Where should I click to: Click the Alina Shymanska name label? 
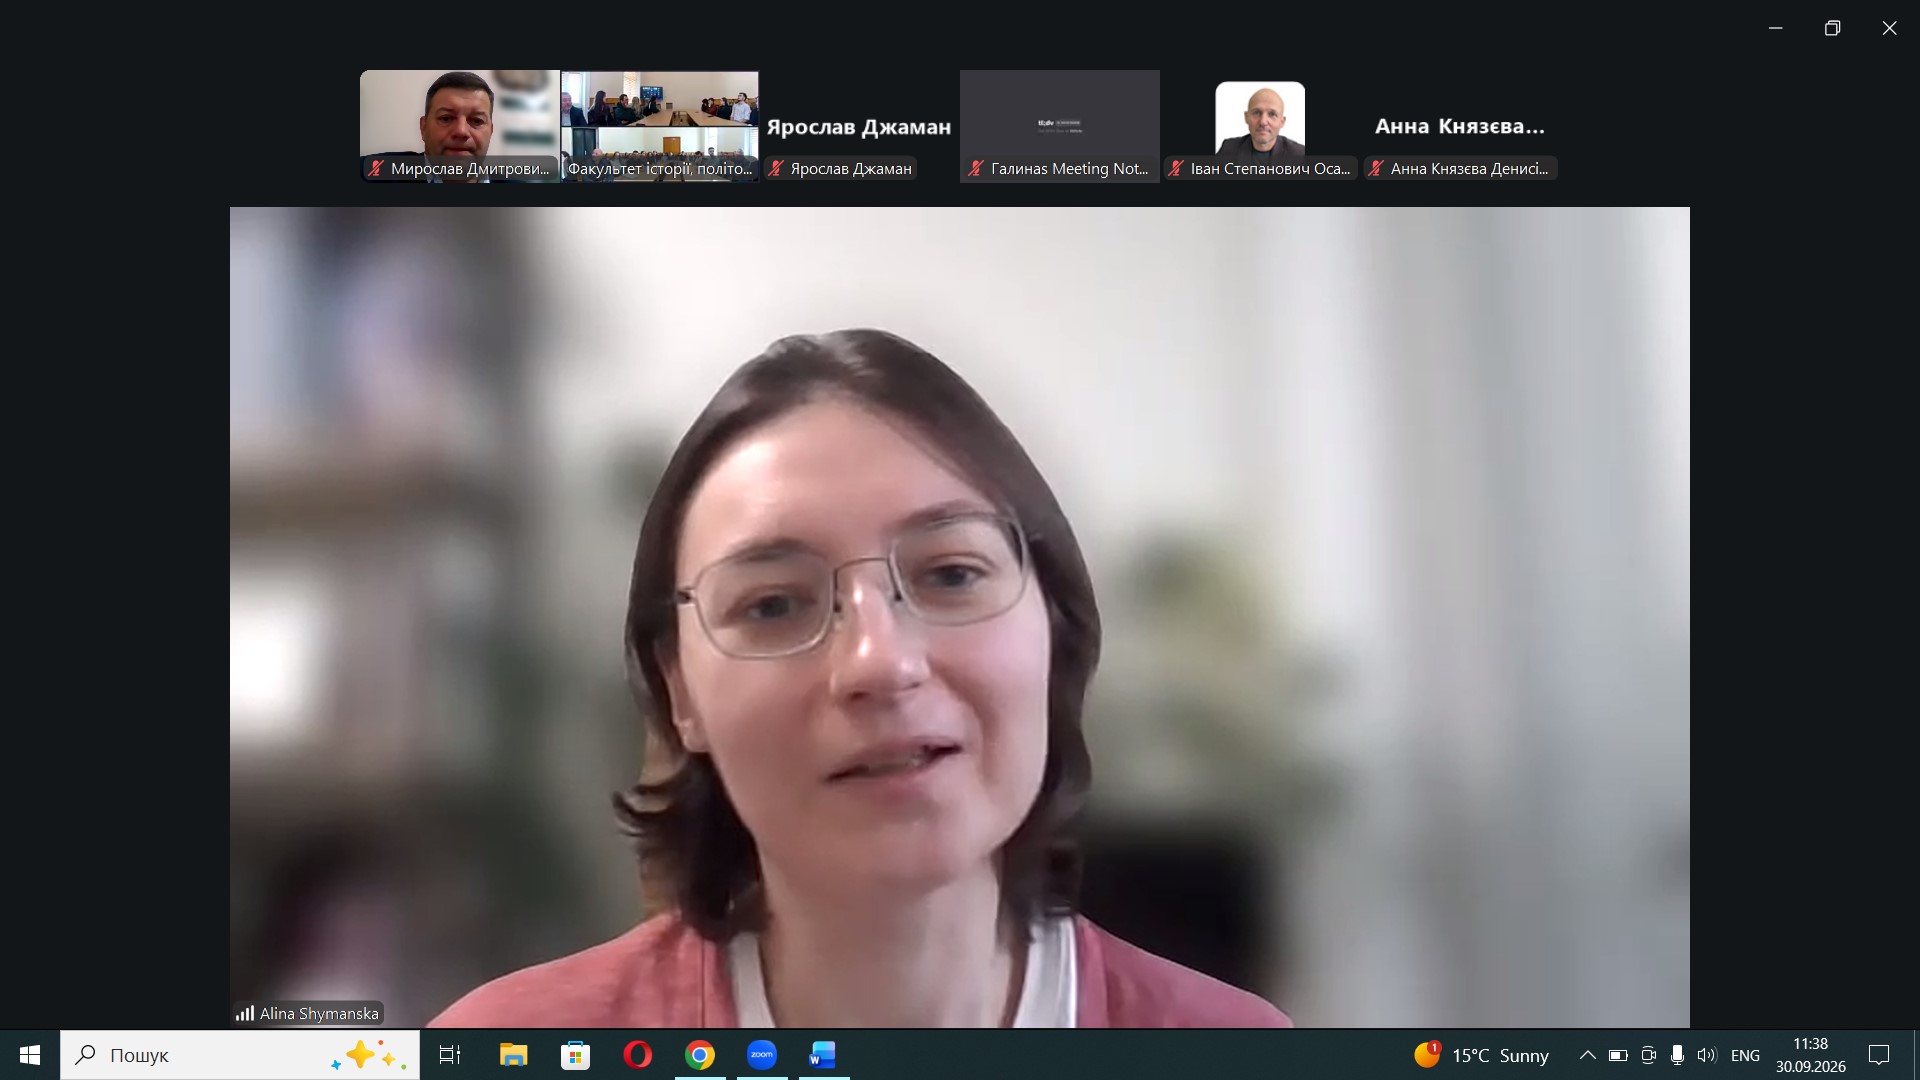319,1013
